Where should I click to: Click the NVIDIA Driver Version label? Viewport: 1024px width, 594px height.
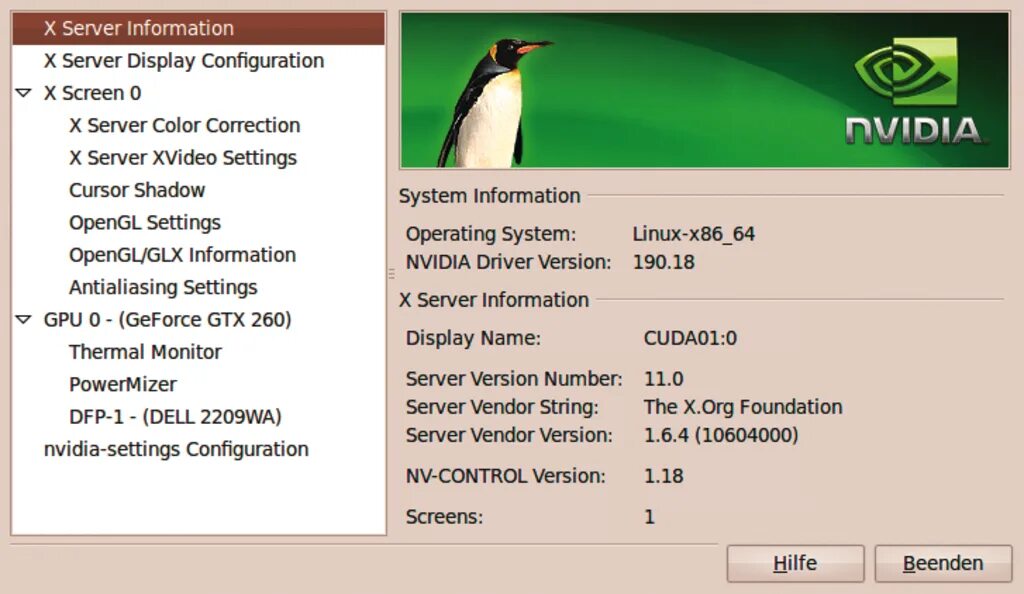(x=509, y=262)
